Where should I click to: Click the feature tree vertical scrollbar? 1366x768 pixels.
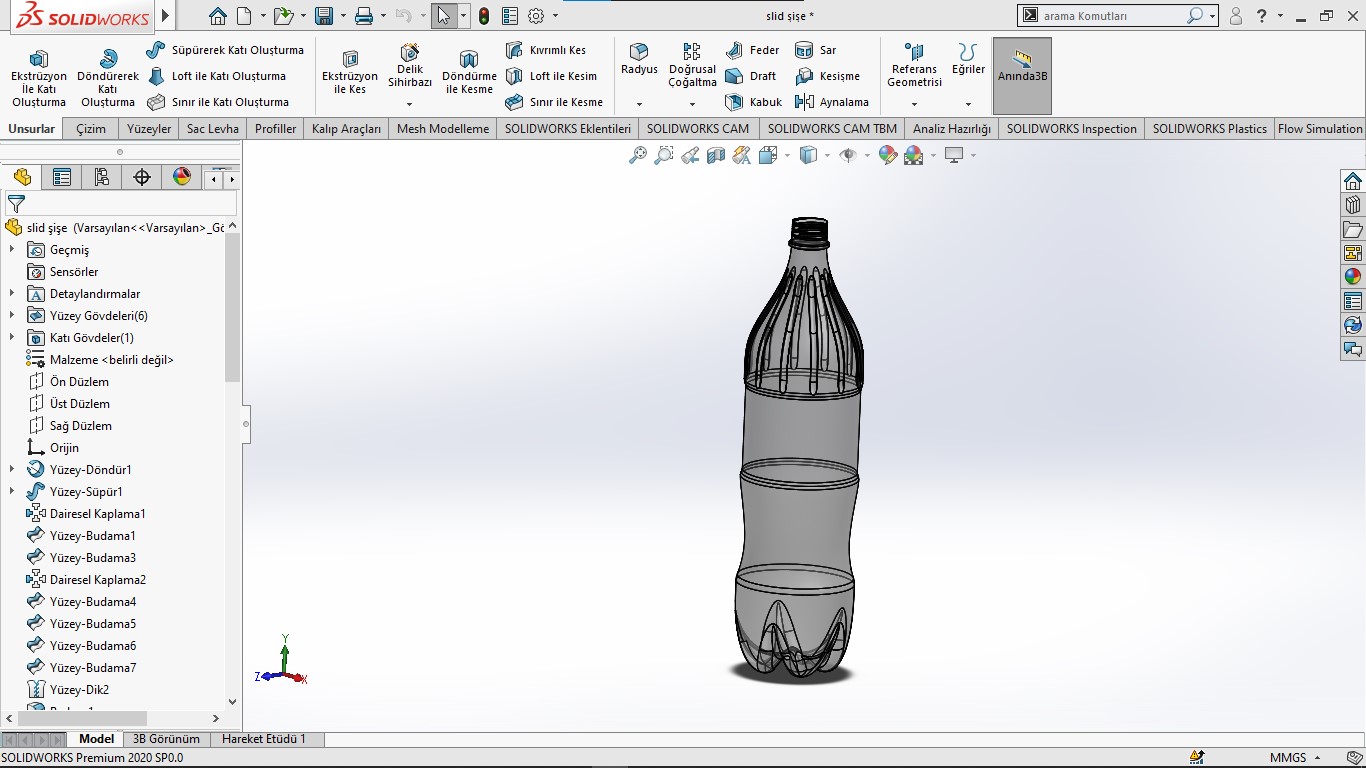[232, 308]
